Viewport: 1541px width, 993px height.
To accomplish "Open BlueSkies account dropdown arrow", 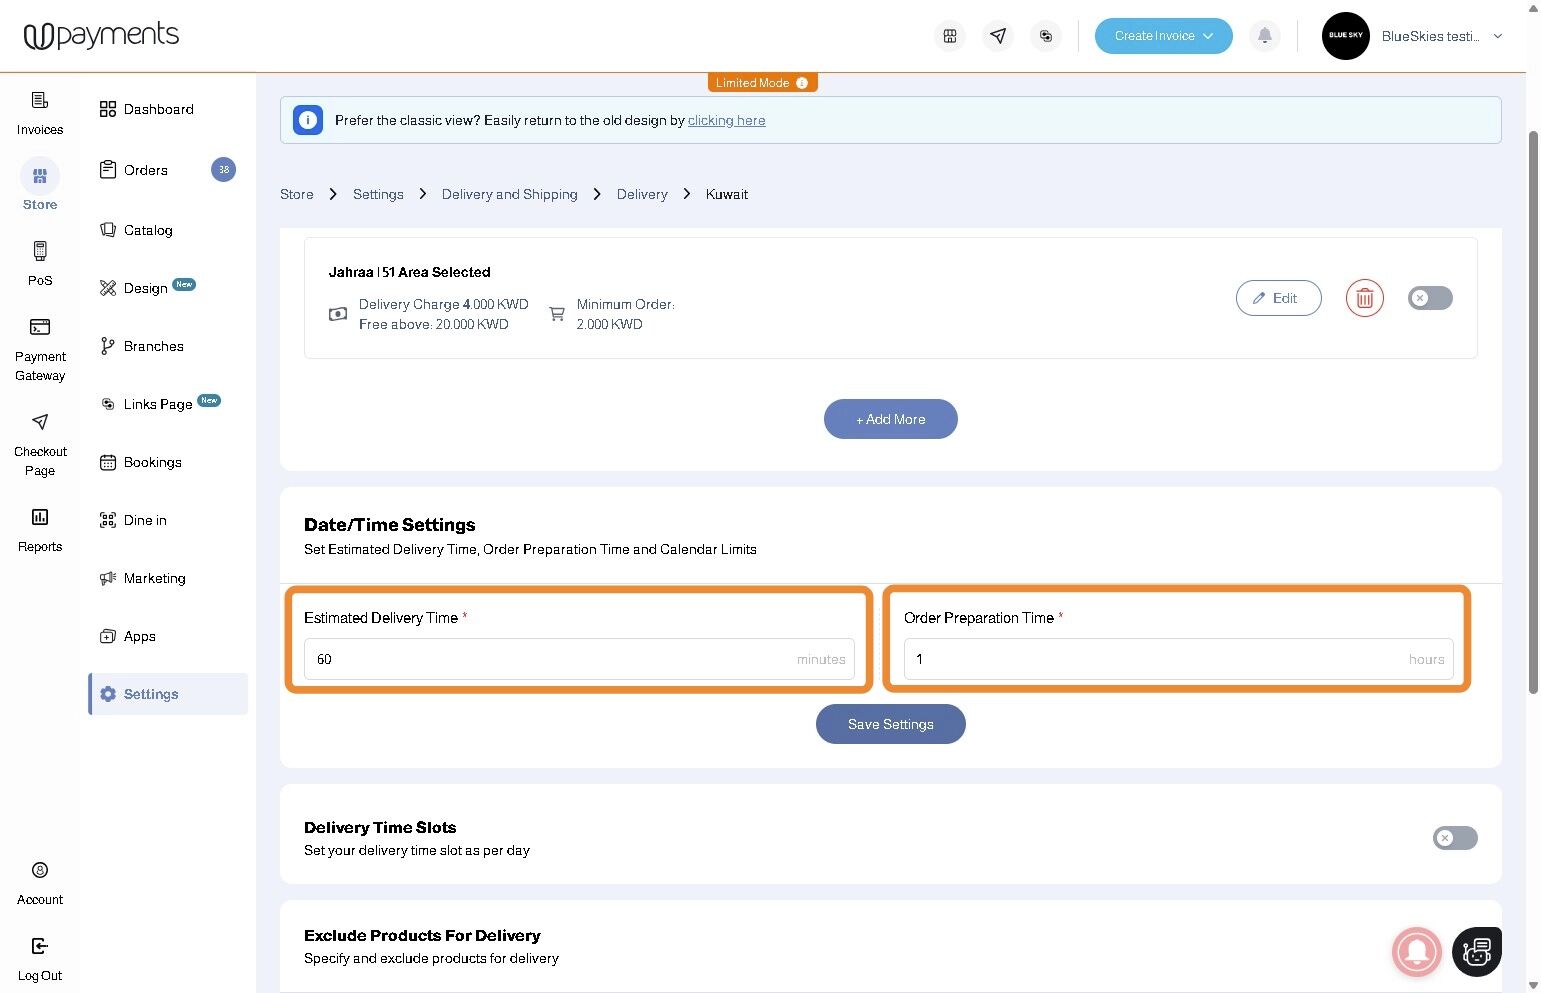I will click(x=1497, y=36).
